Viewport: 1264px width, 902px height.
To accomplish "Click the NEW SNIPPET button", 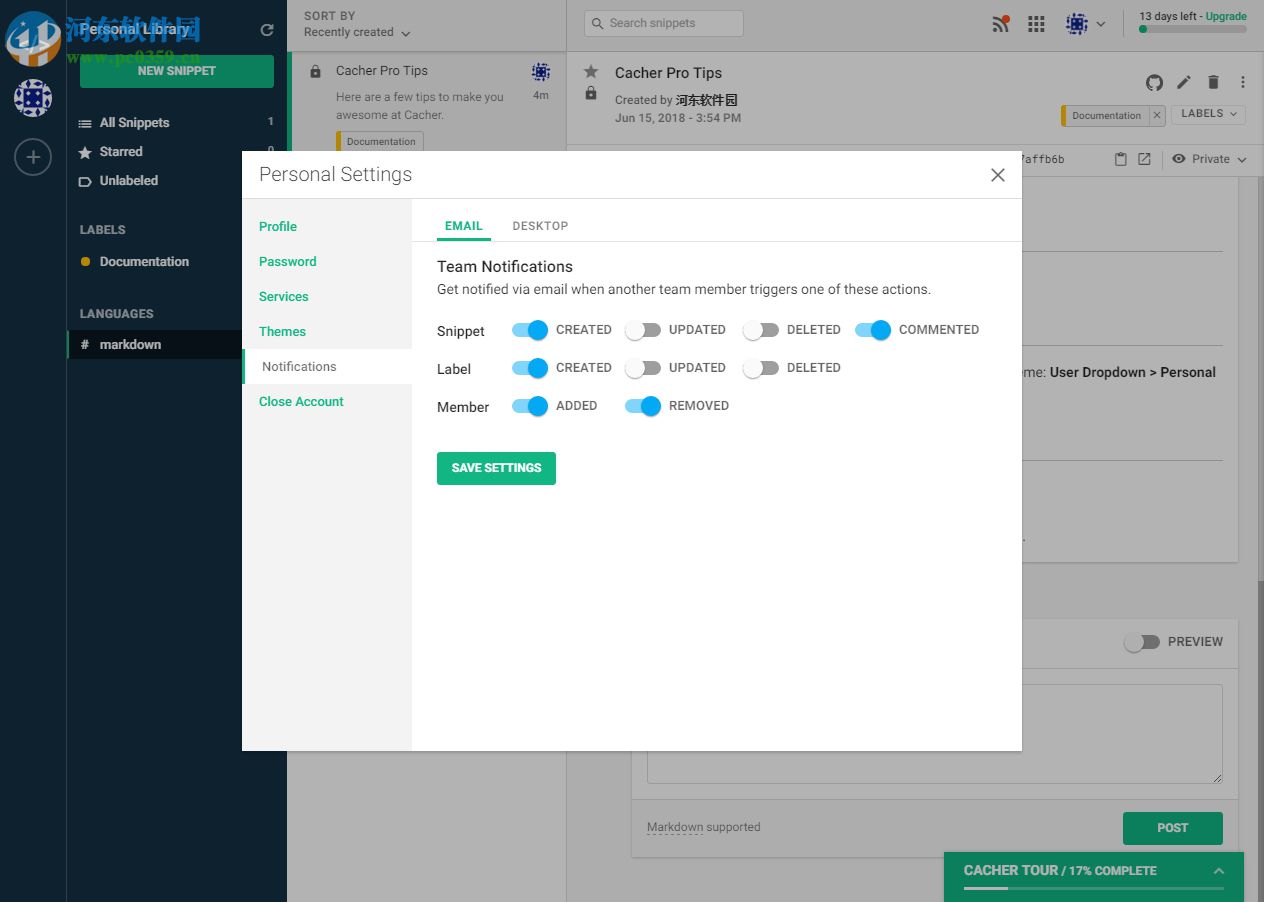I will [177, 71].
